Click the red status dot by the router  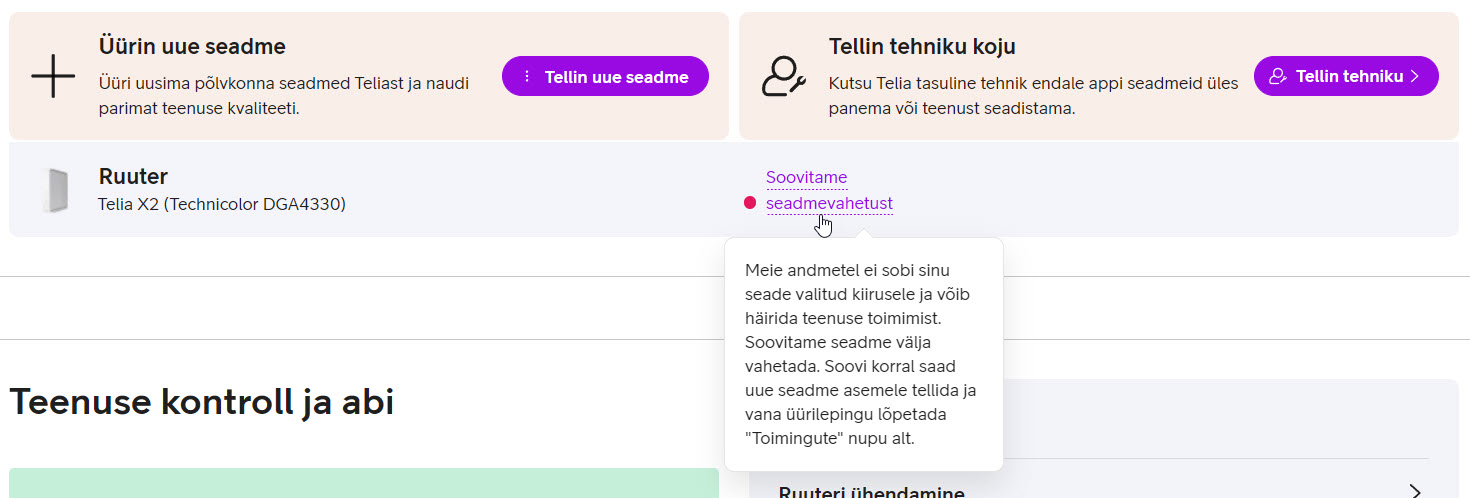coord(750,203)
